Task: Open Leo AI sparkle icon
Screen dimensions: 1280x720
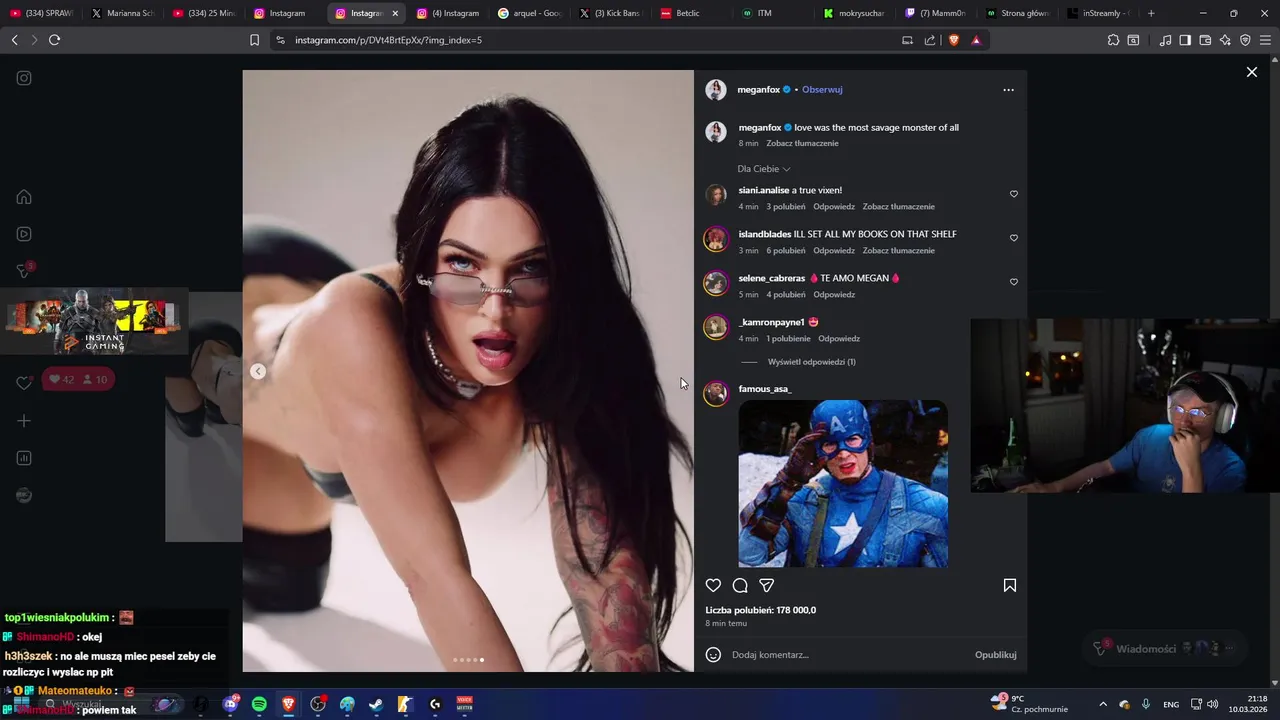Action: pyautogui.click(x=1225, y=40)
